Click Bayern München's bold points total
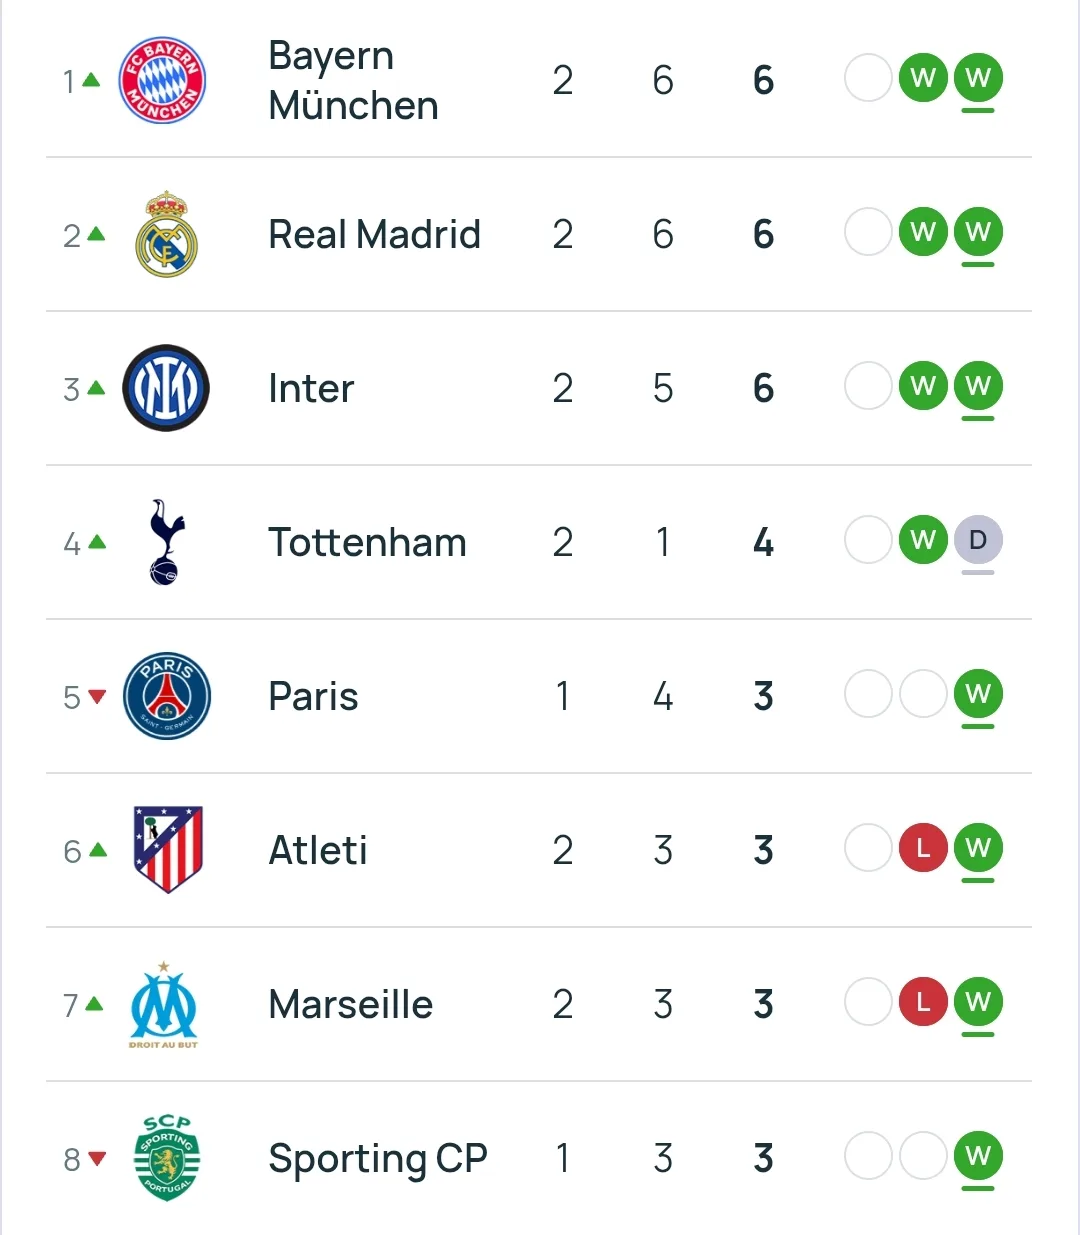 pos(763,80)
